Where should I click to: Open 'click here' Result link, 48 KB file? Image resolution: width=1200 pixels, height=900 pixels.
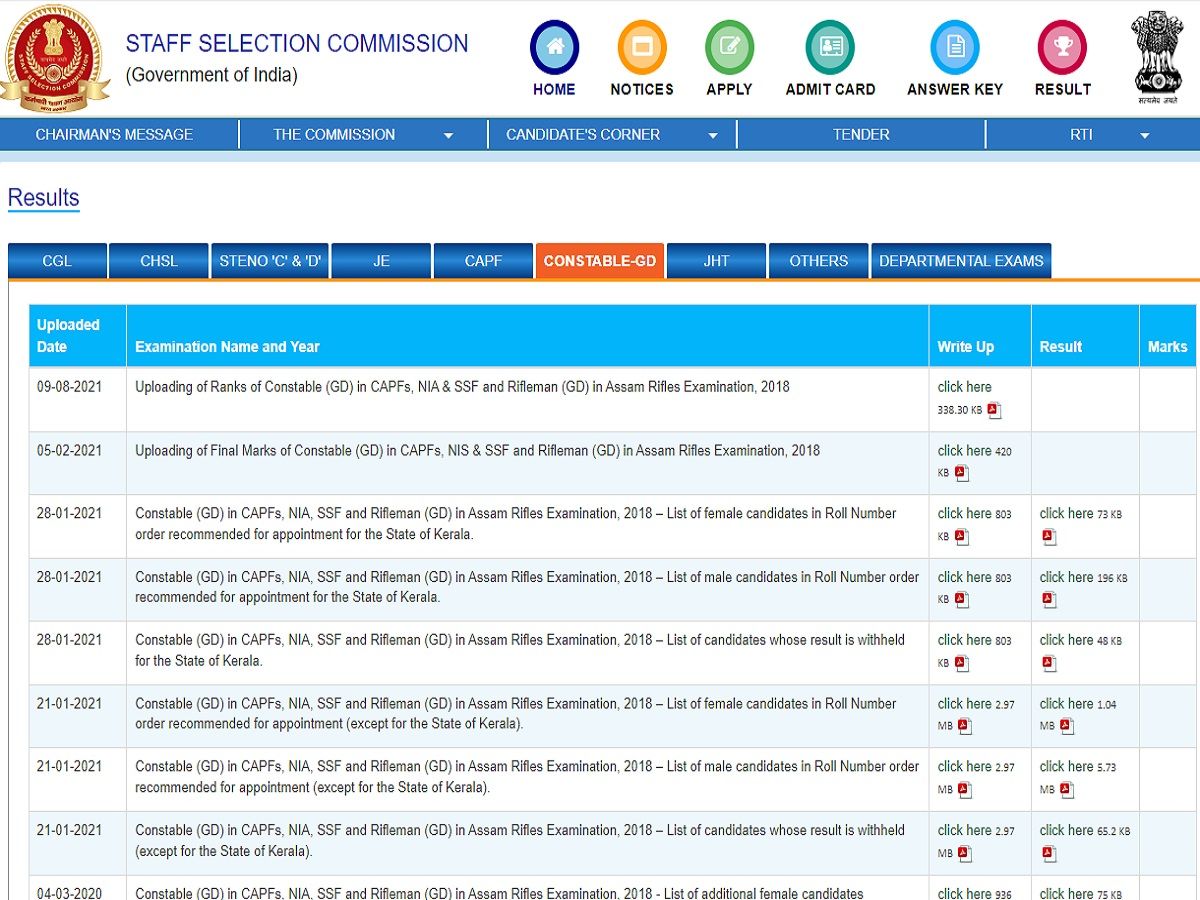[1067, 640]
